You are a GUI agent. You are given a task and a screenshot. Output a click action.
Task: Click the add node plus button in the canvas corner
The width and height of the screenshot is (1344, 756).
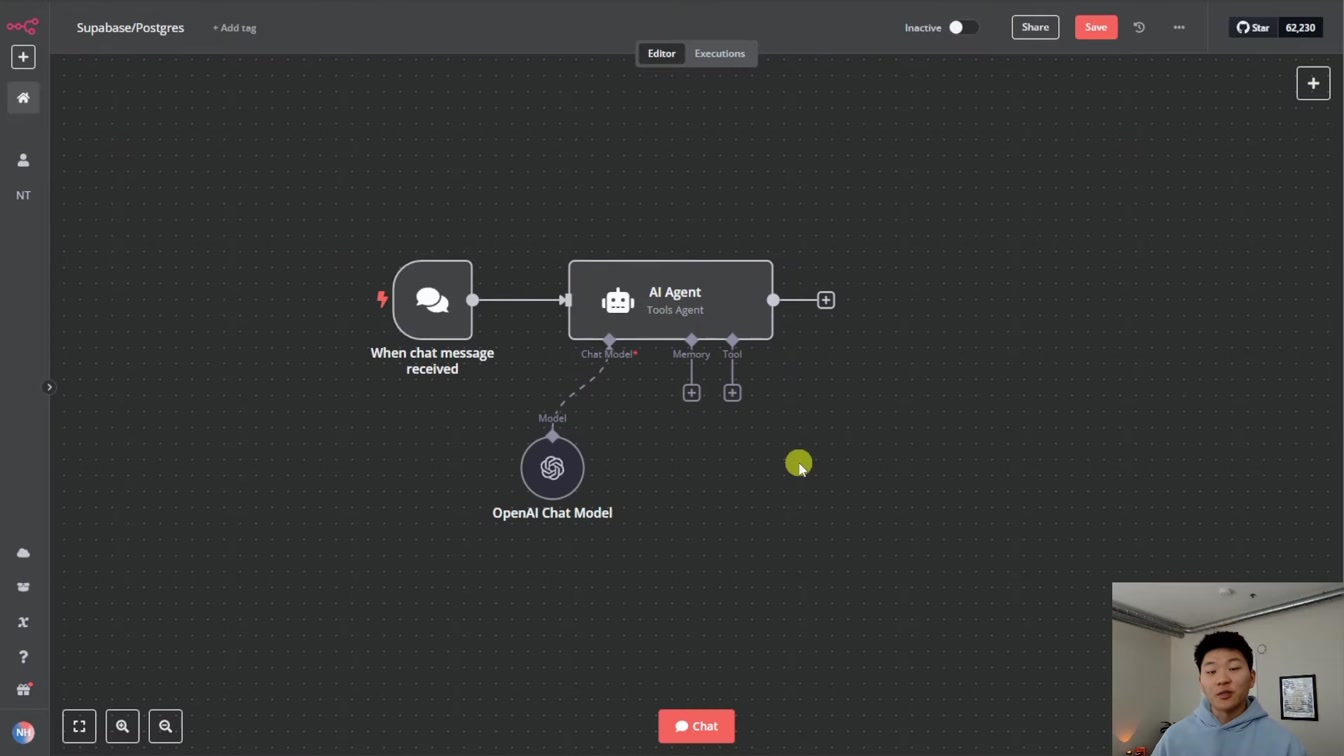click(1313, 83)
